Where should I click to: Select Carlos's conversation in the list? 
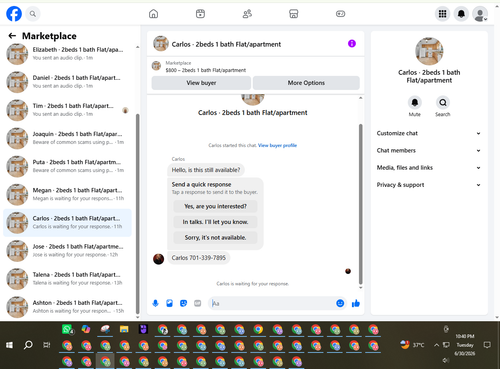[67, 222]
